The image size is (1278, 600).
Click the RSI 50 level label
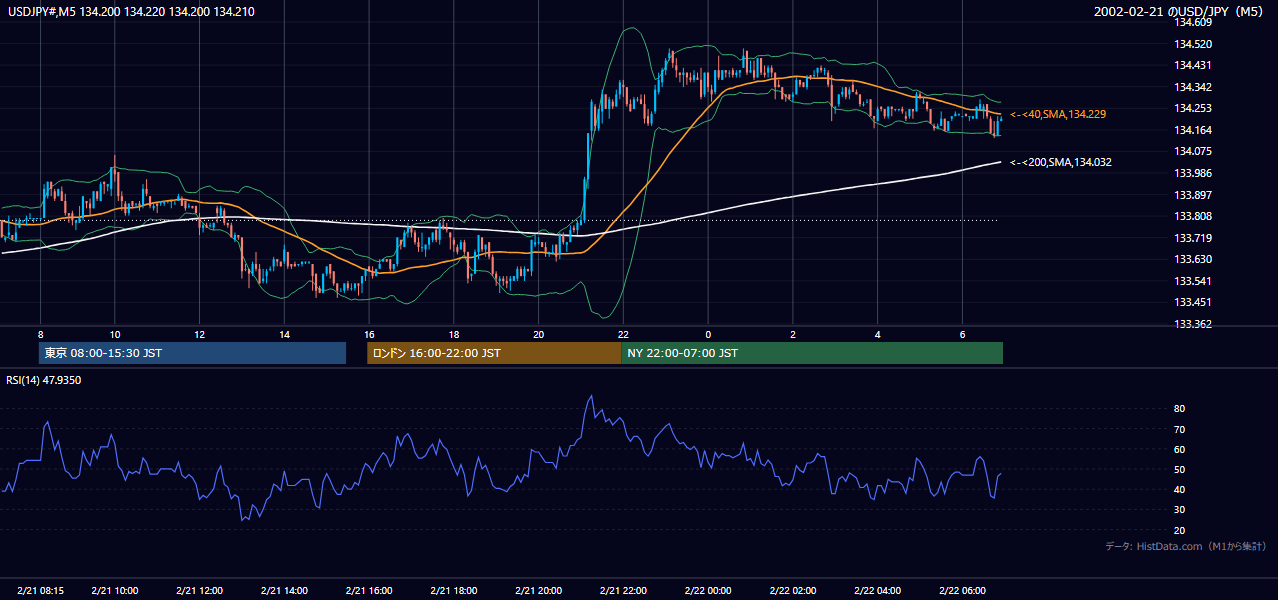pyautogui.click(x=1179, y=469)
